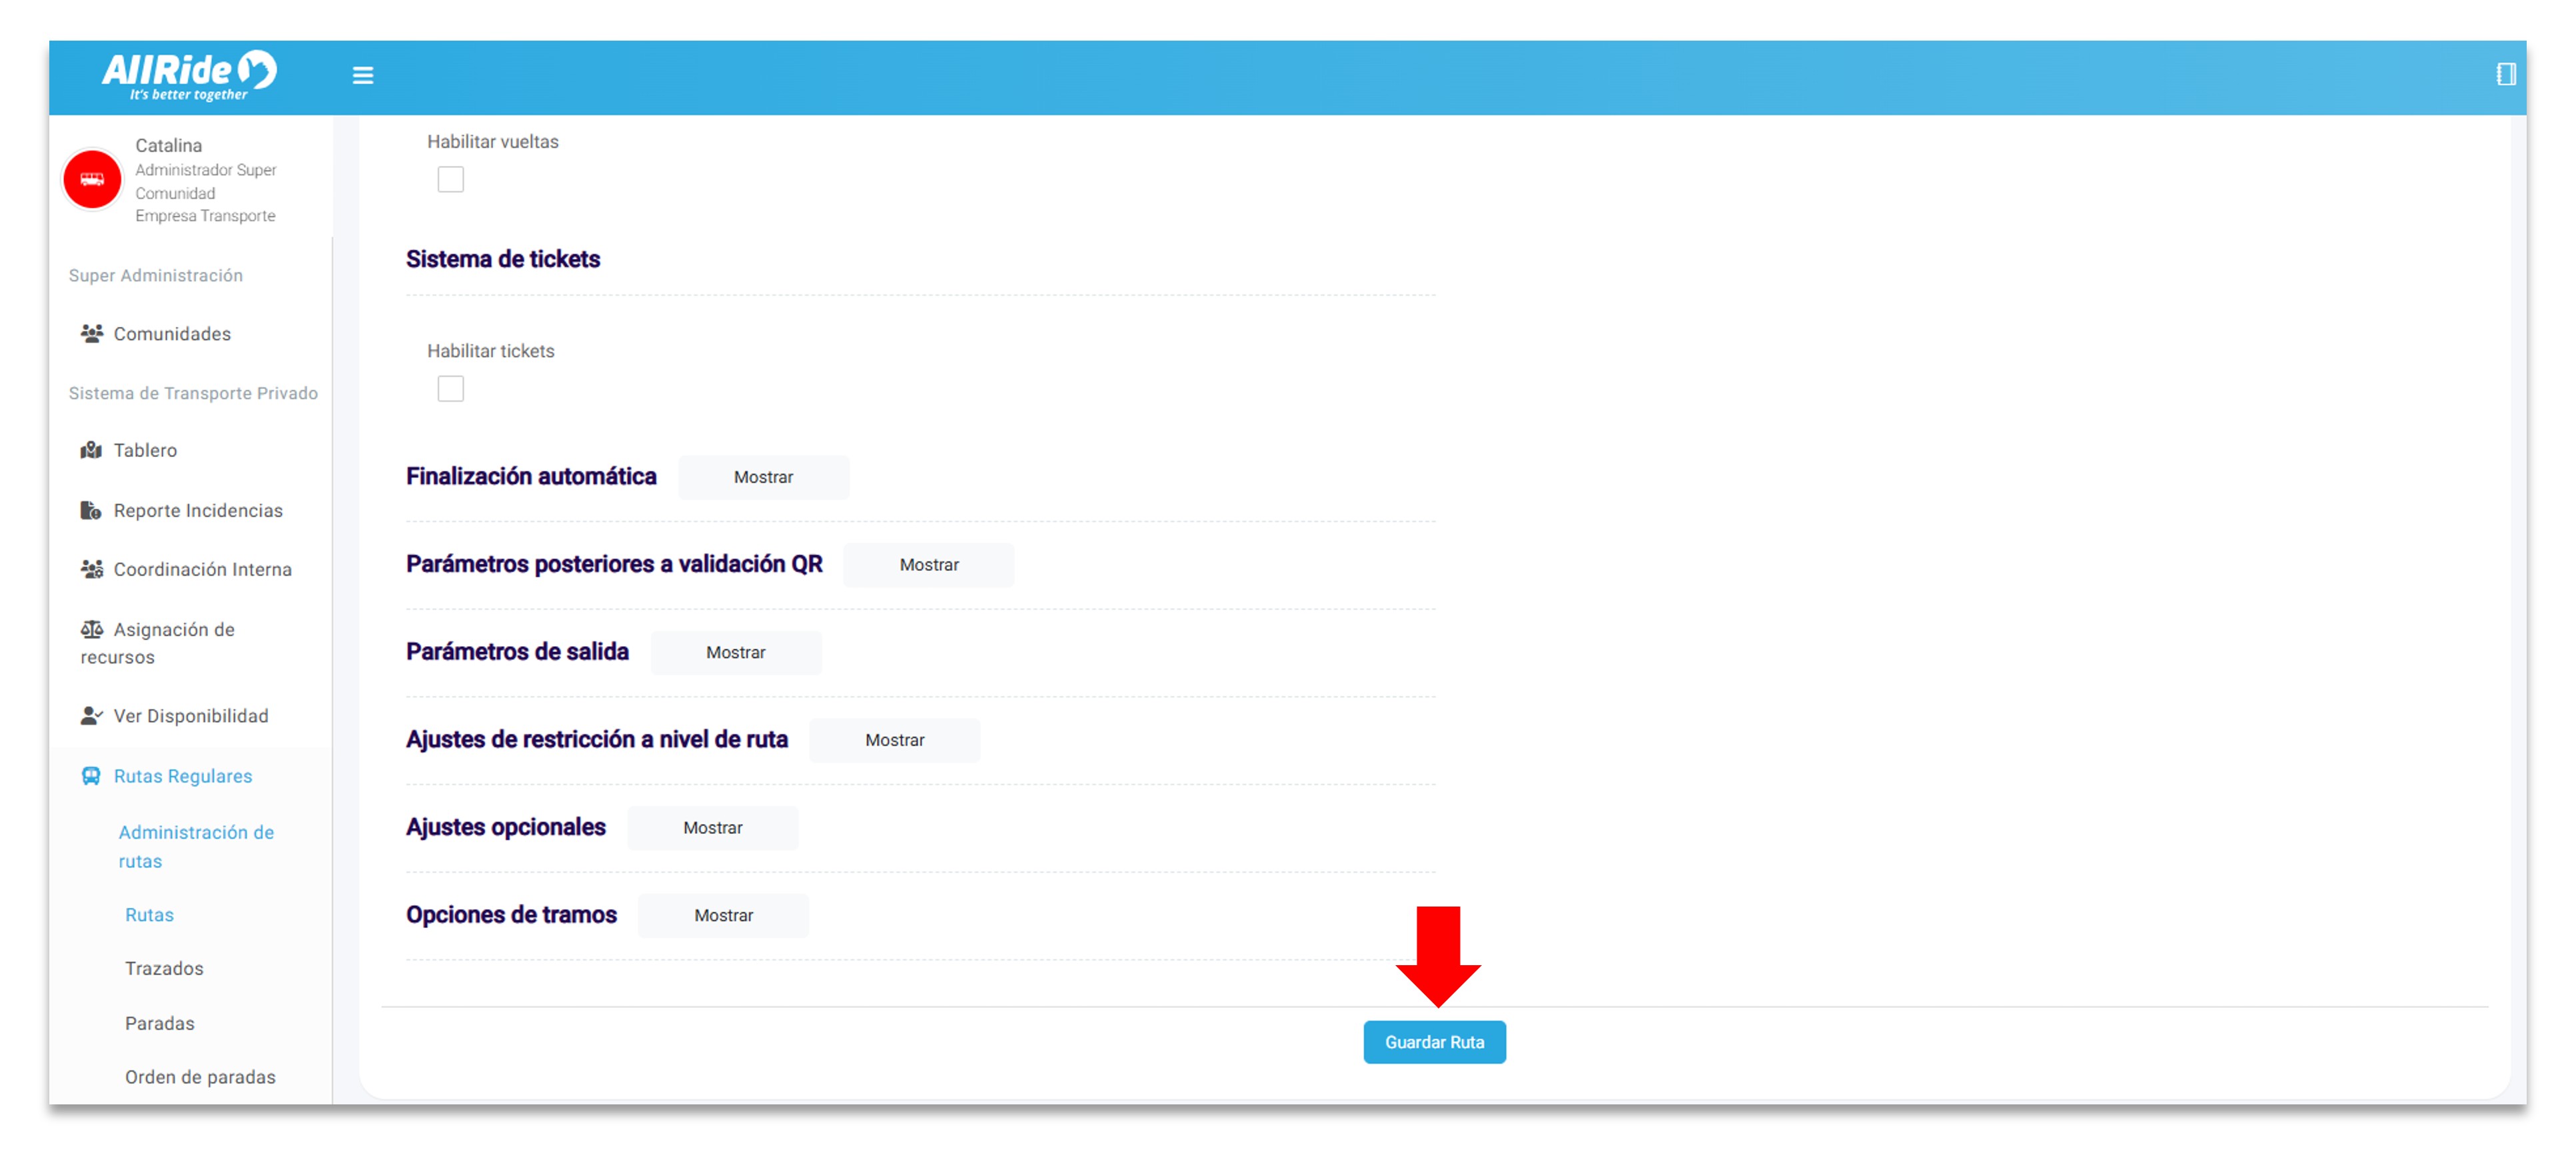Expand Ajustes de restricción a nivel de ruta
The image size is (2576, 1167).
(x=894, y=740)
